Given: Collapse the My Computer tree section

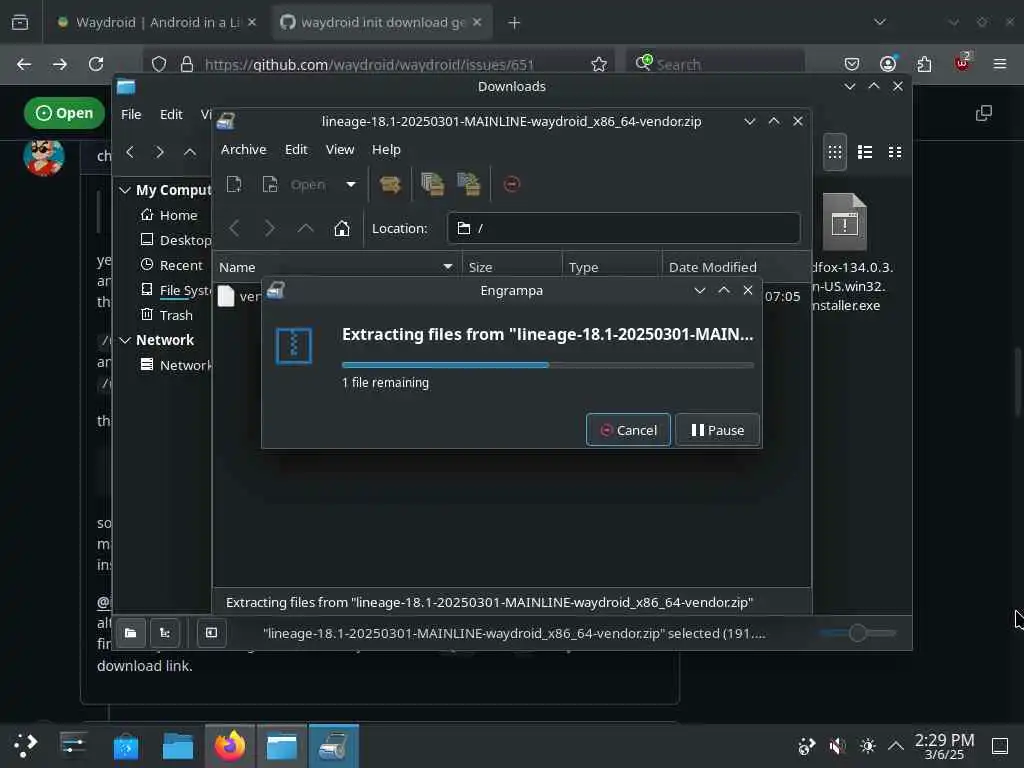Looking at the screenshot, I should [125, 190].
